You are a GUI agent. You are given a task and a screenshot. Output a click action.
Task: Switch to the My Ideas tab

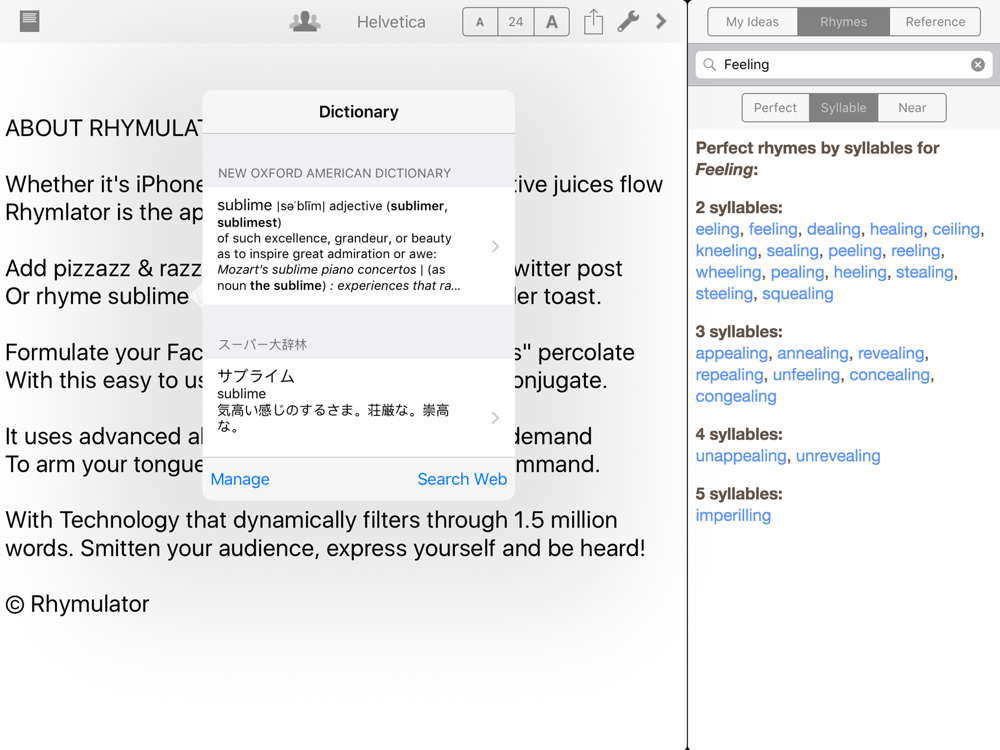(x=752, y=22)
